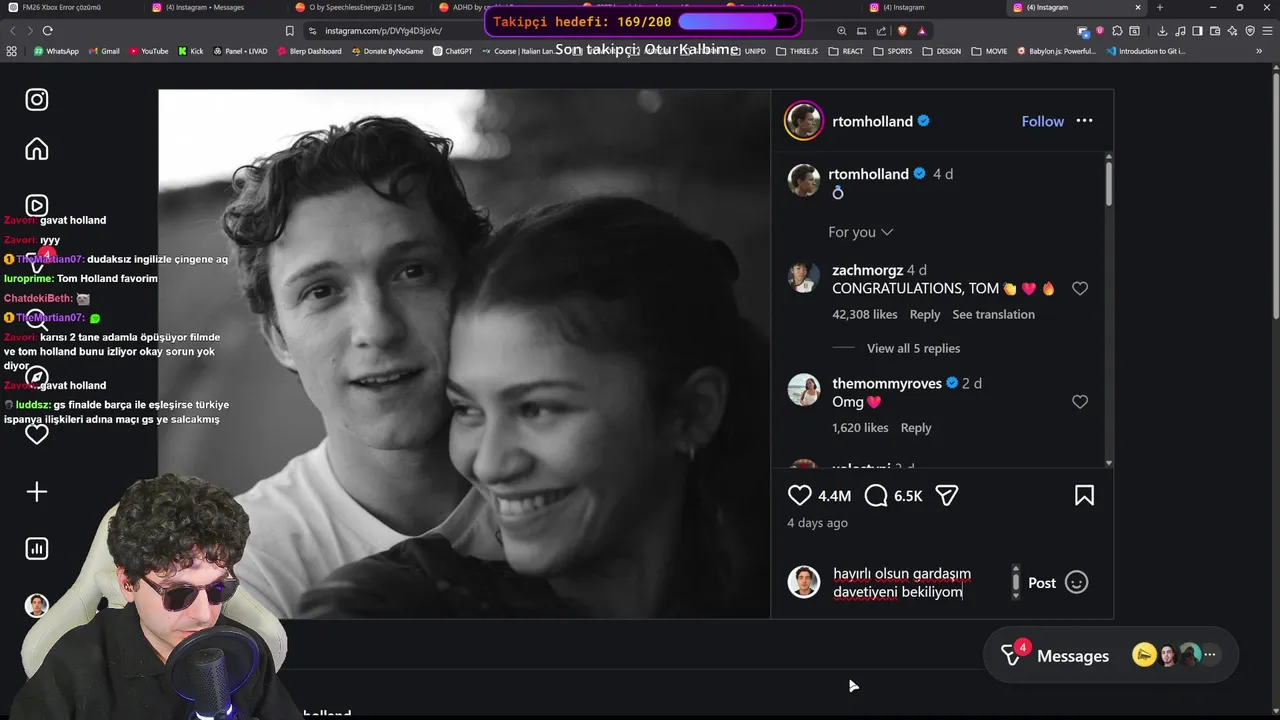Open the DESIGN bookmarks folder
Image resolution: width=1280 pixels, height=720 pixels.
(941, 51)
